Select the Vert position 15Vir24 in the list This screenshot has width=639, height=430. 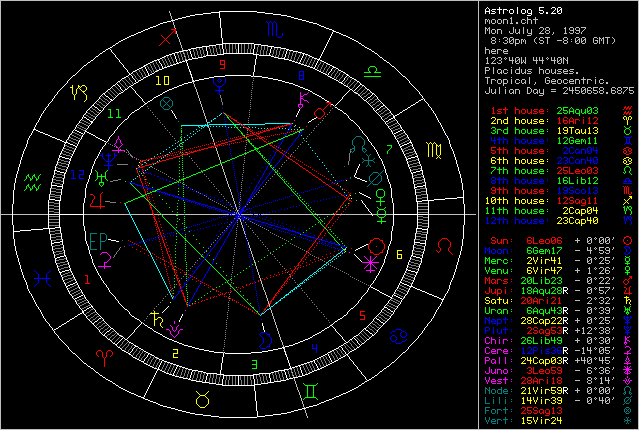(542, 421)
